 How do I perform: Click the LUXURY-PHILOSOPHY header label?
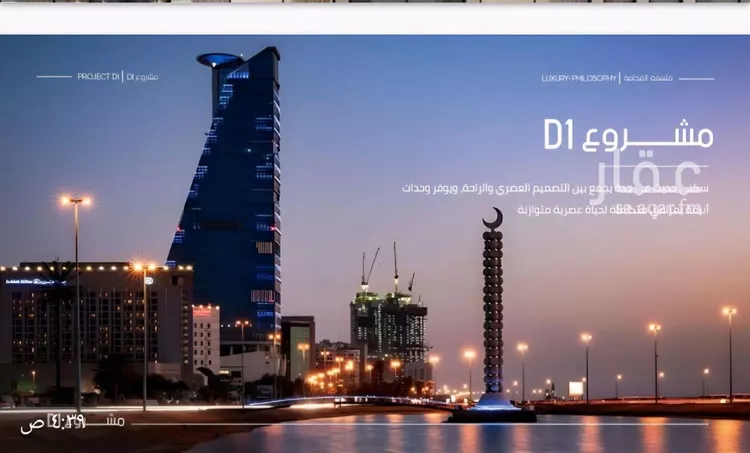tap(579, 78)
